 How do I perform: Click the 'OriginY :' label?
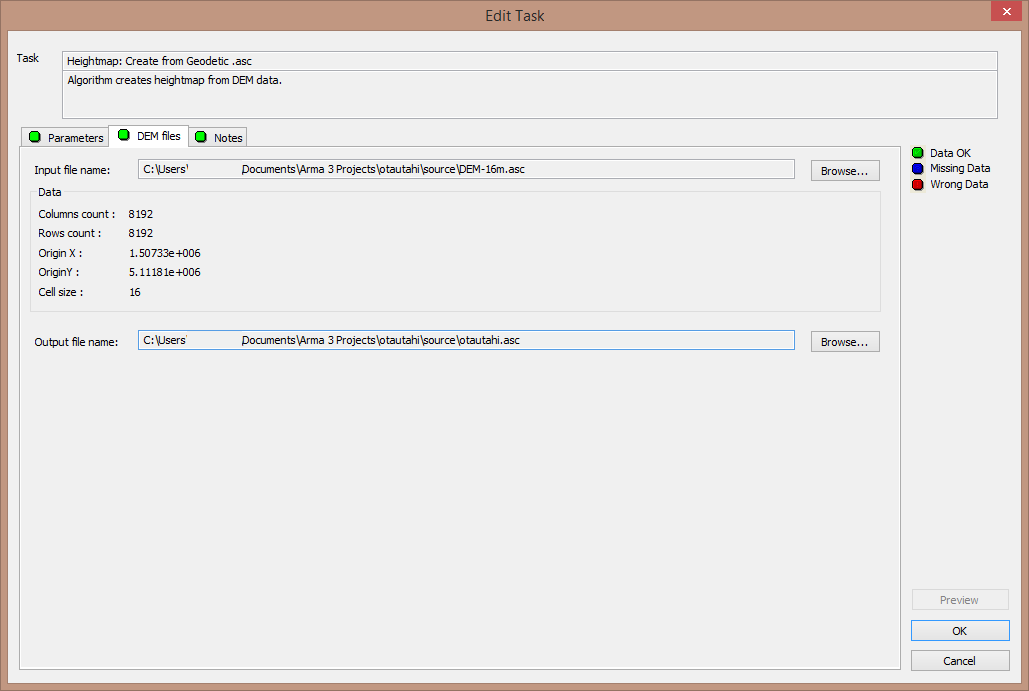(58, 272)
